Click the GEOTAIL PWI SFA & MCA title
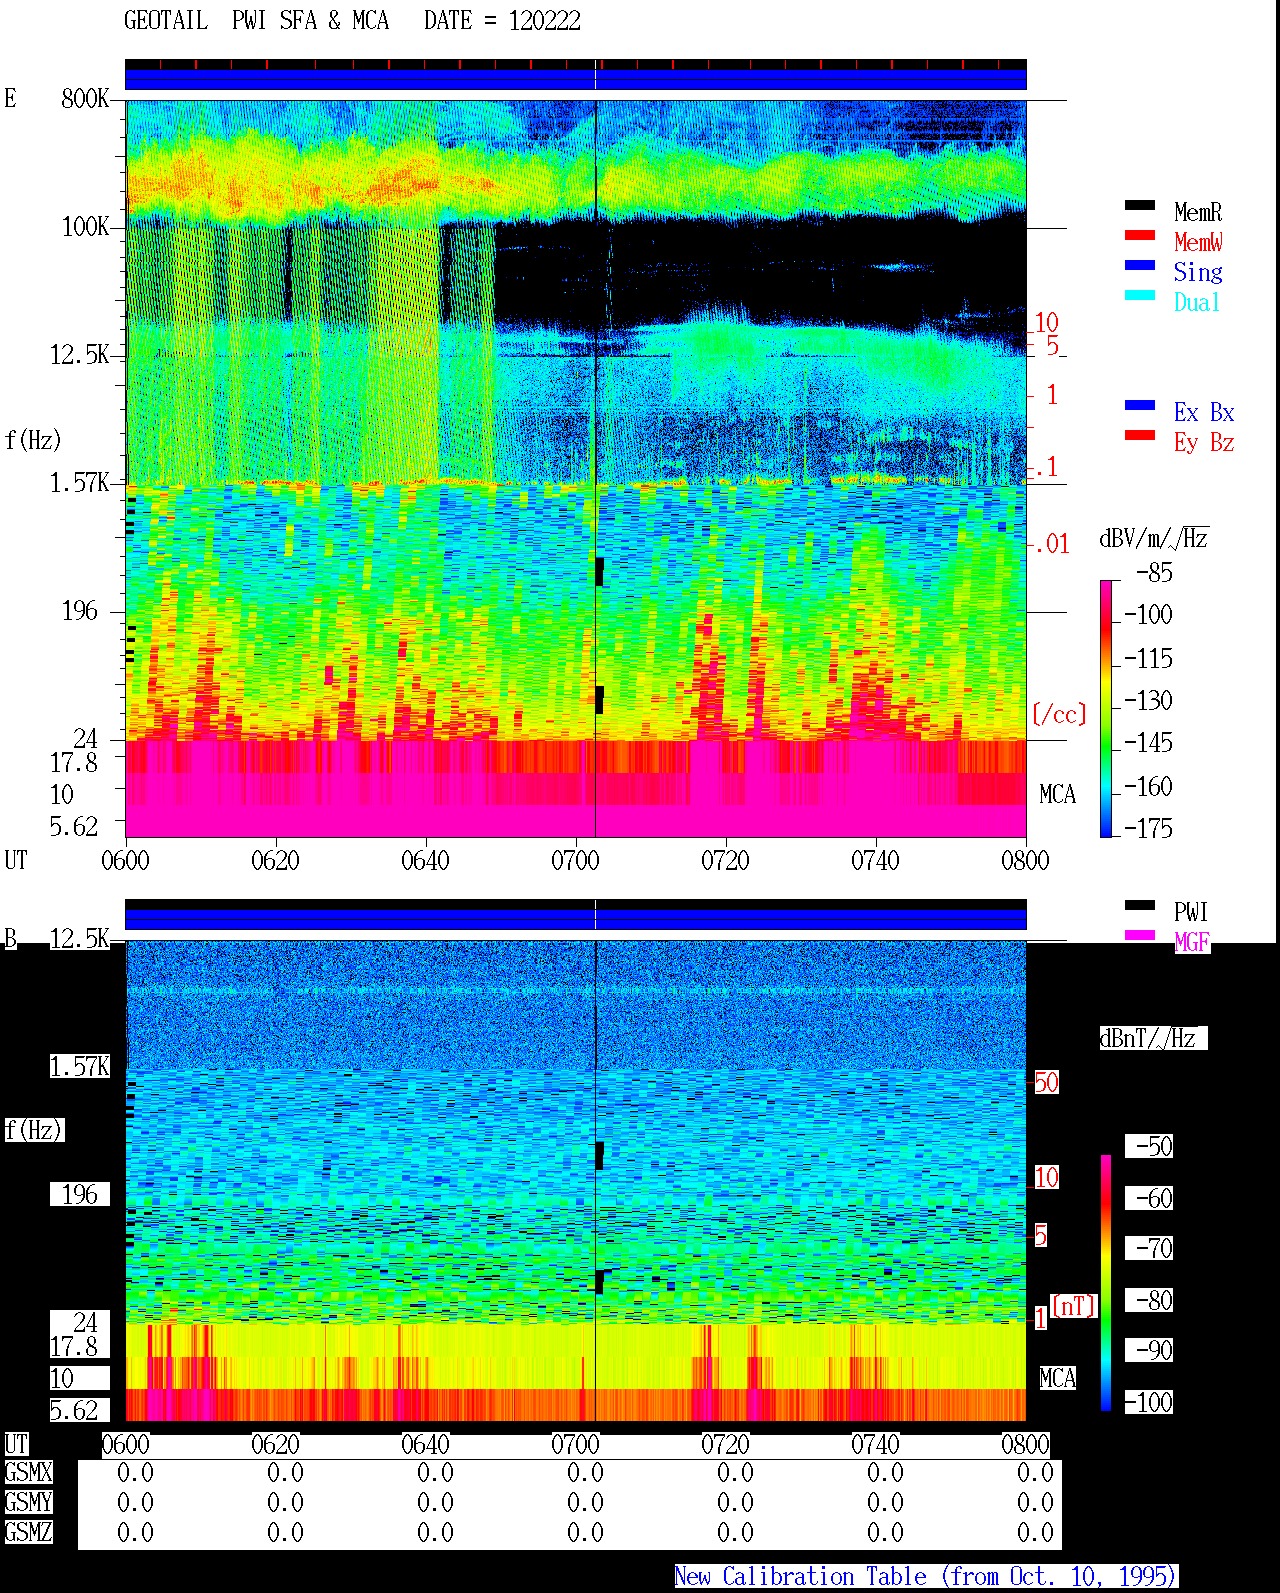This screenshot has height=1593, width=1280. pyautogui.click(x=256, y=21)
